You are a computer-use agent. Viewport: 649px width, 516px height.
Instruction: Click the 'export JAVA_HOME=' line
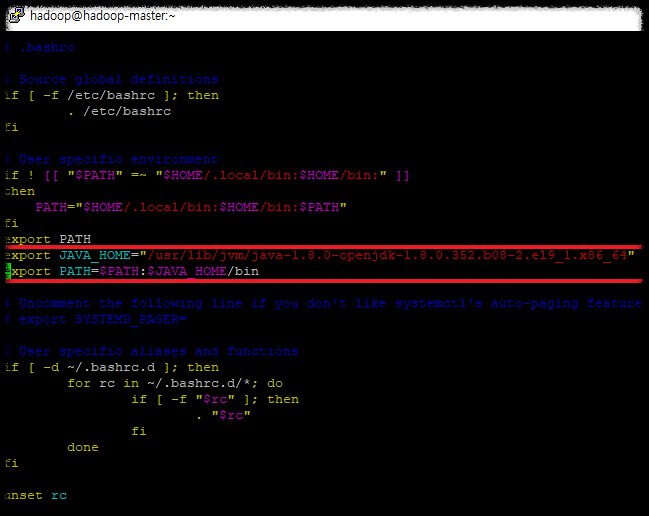pyautogui.click(x=320, y=255)
